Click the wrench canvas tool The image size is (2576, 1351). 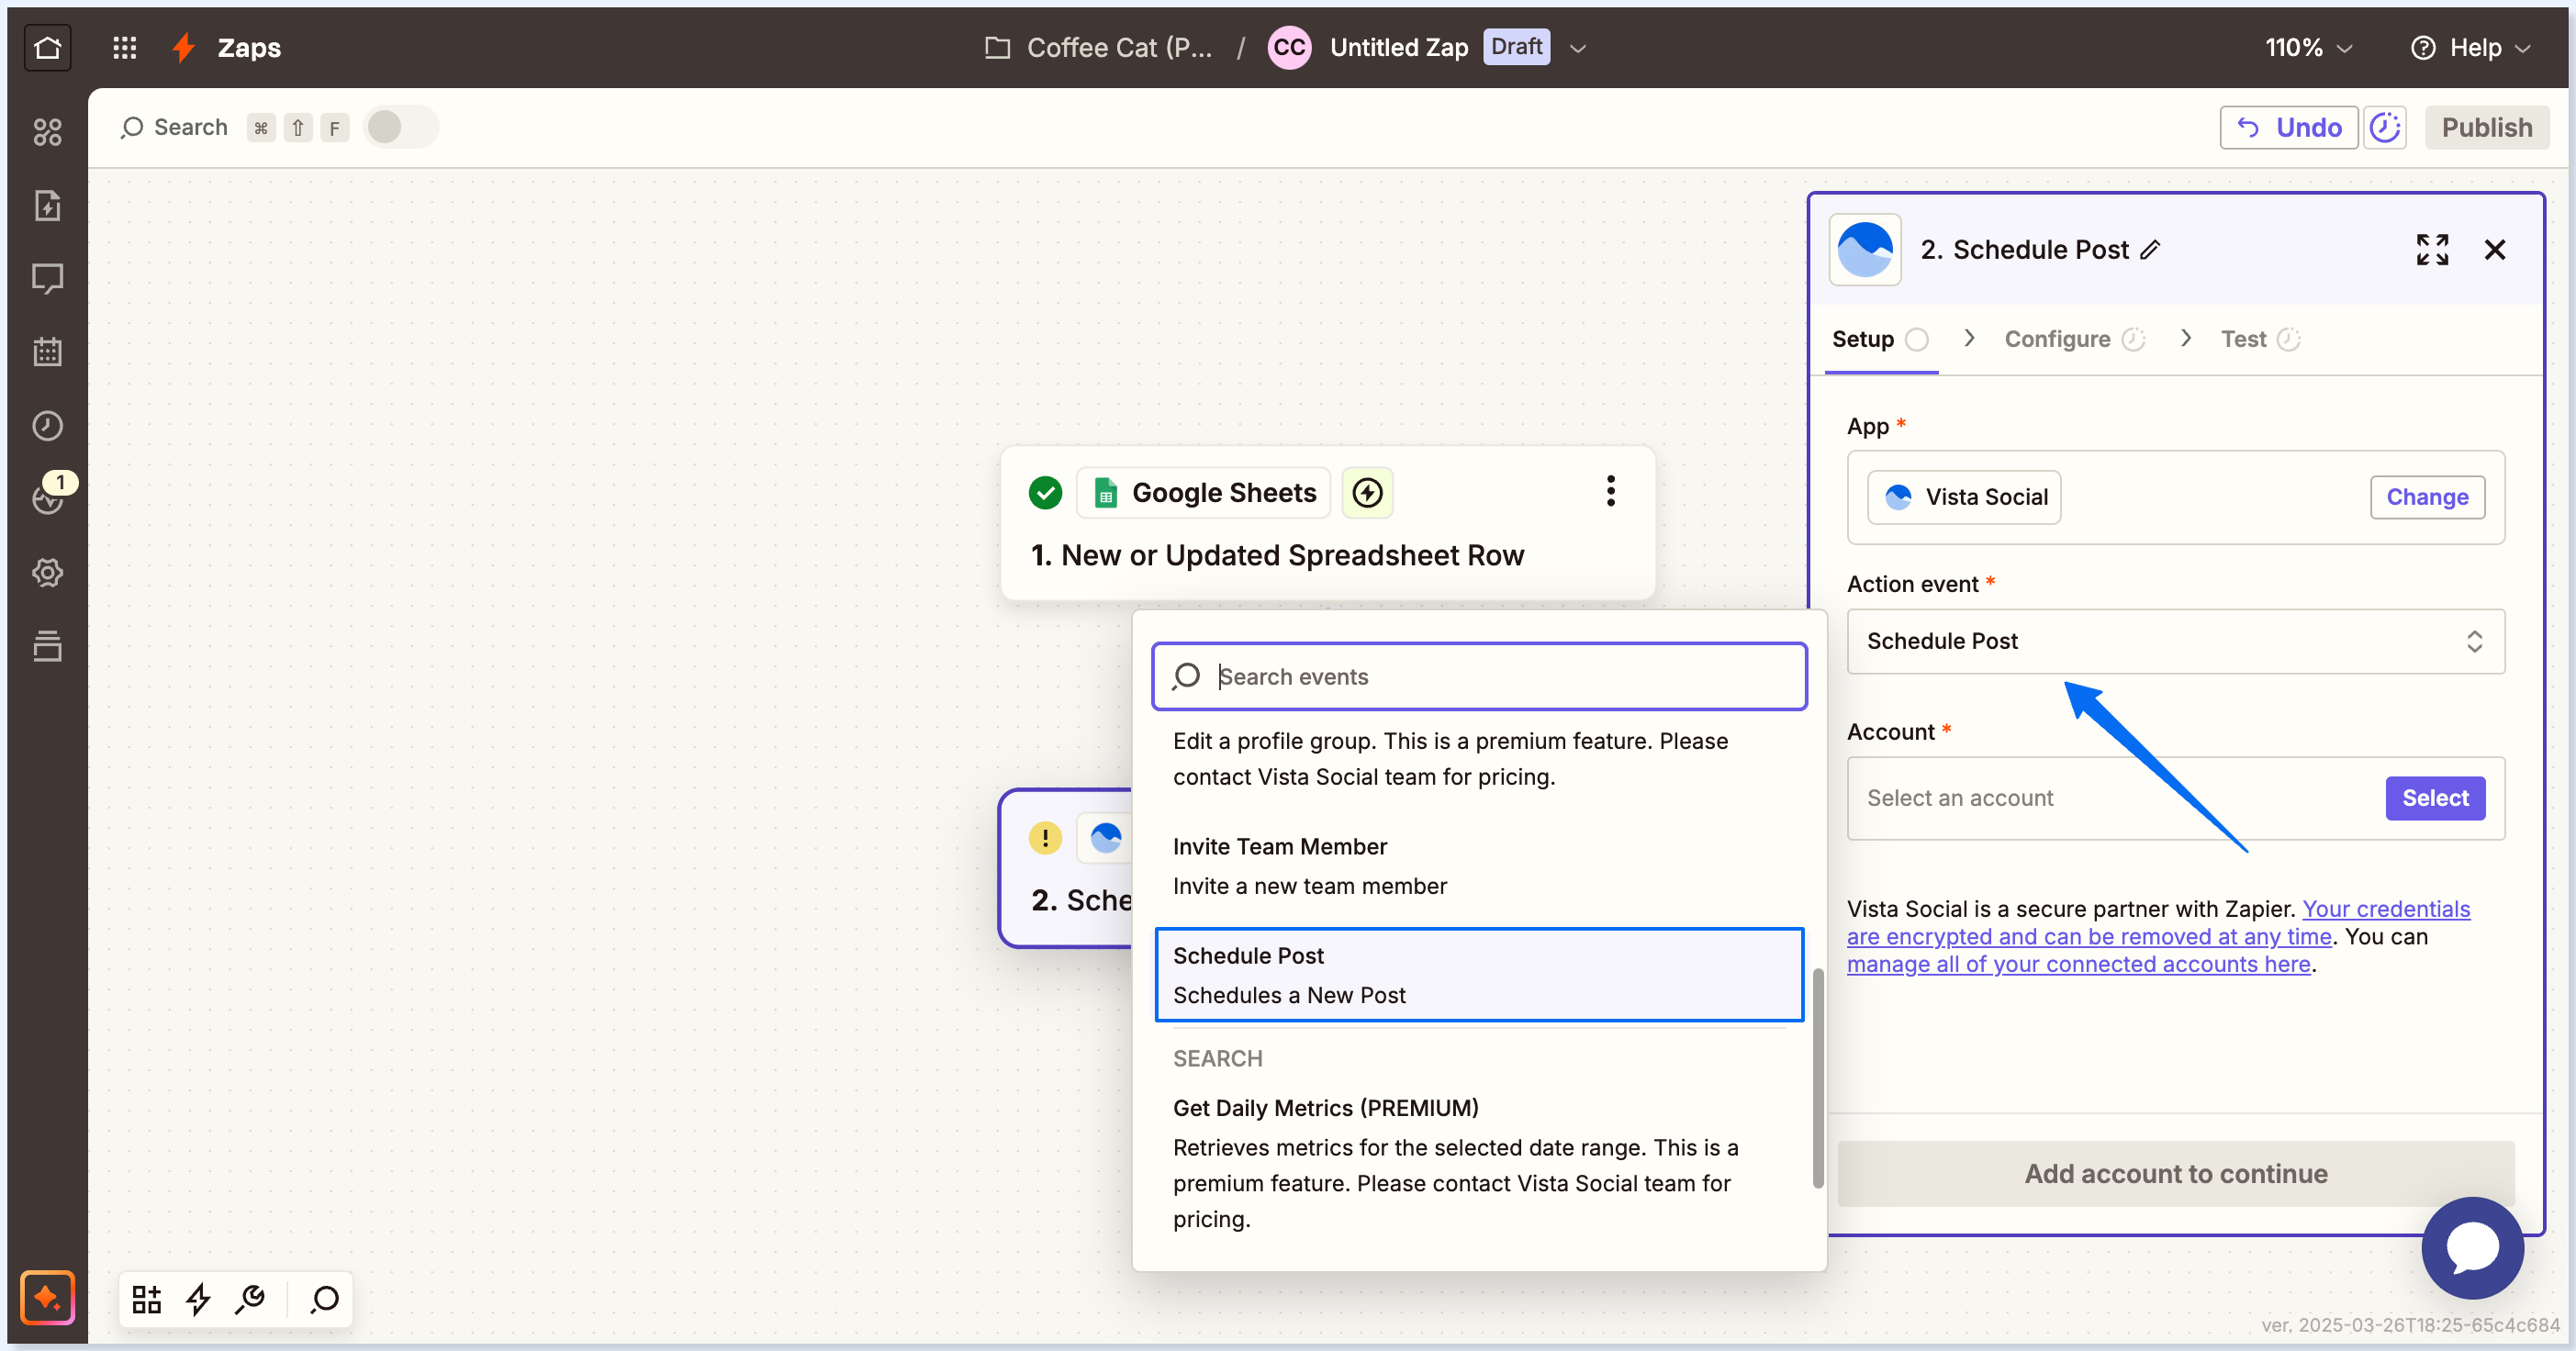click(250, 1299)
